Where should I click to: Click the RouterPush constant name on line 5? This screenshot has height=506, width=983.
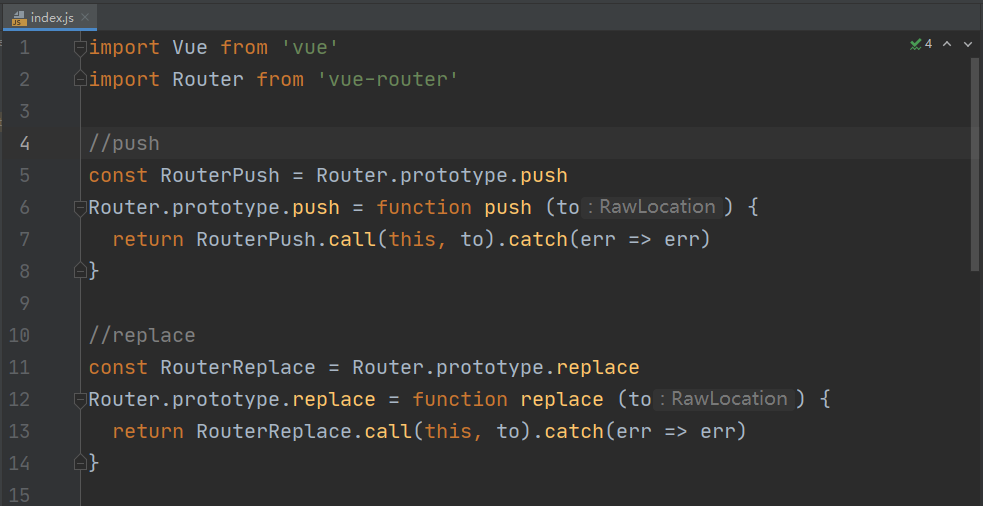[220, 176]
